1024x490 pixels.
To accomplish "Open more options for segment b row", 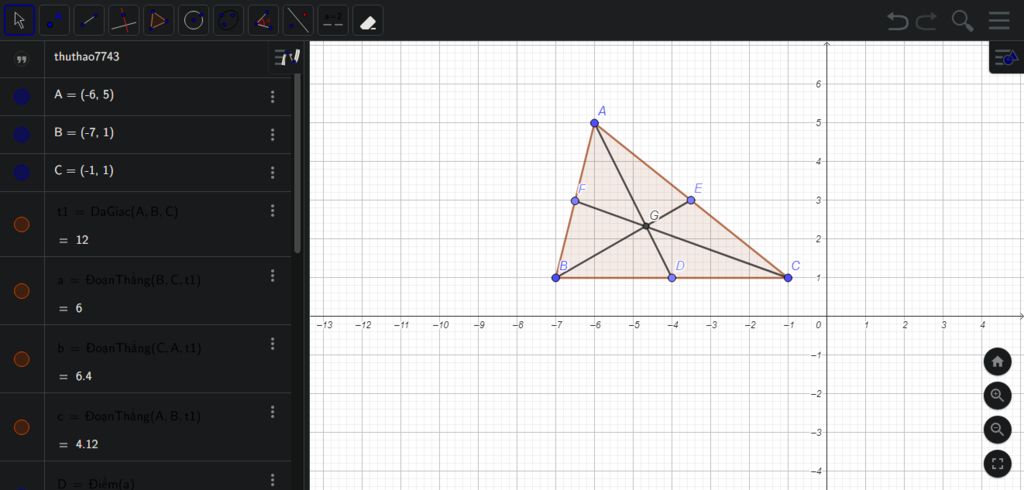I will pos(272,344).
